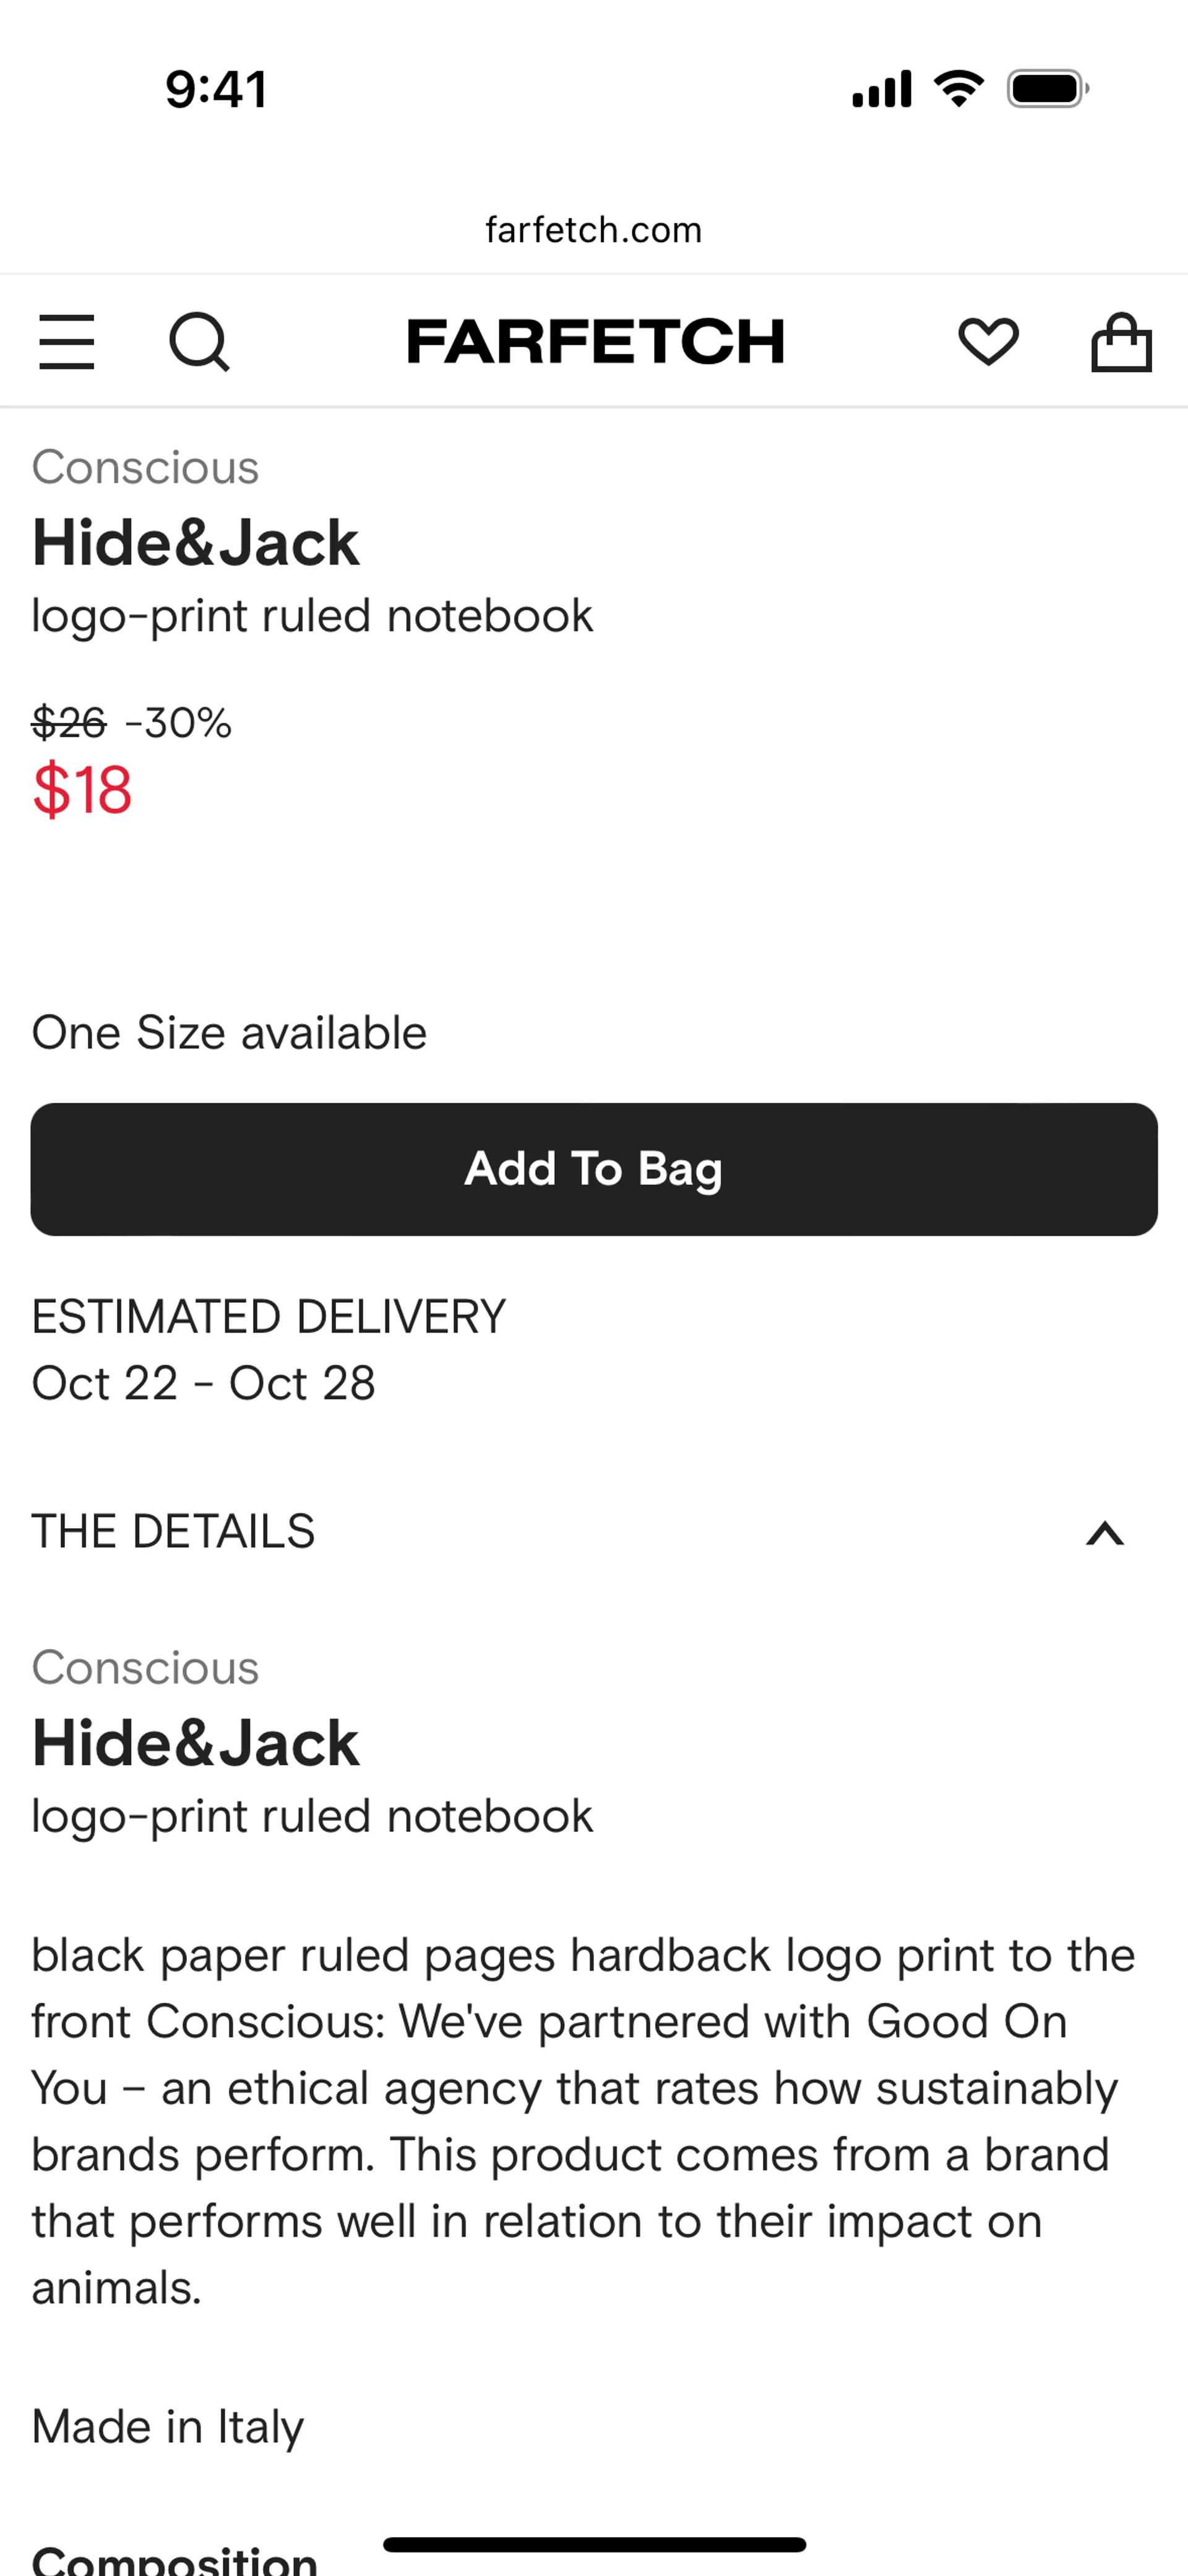
Task: Open the hamburger navigation menu
Action: pos(67,342)
